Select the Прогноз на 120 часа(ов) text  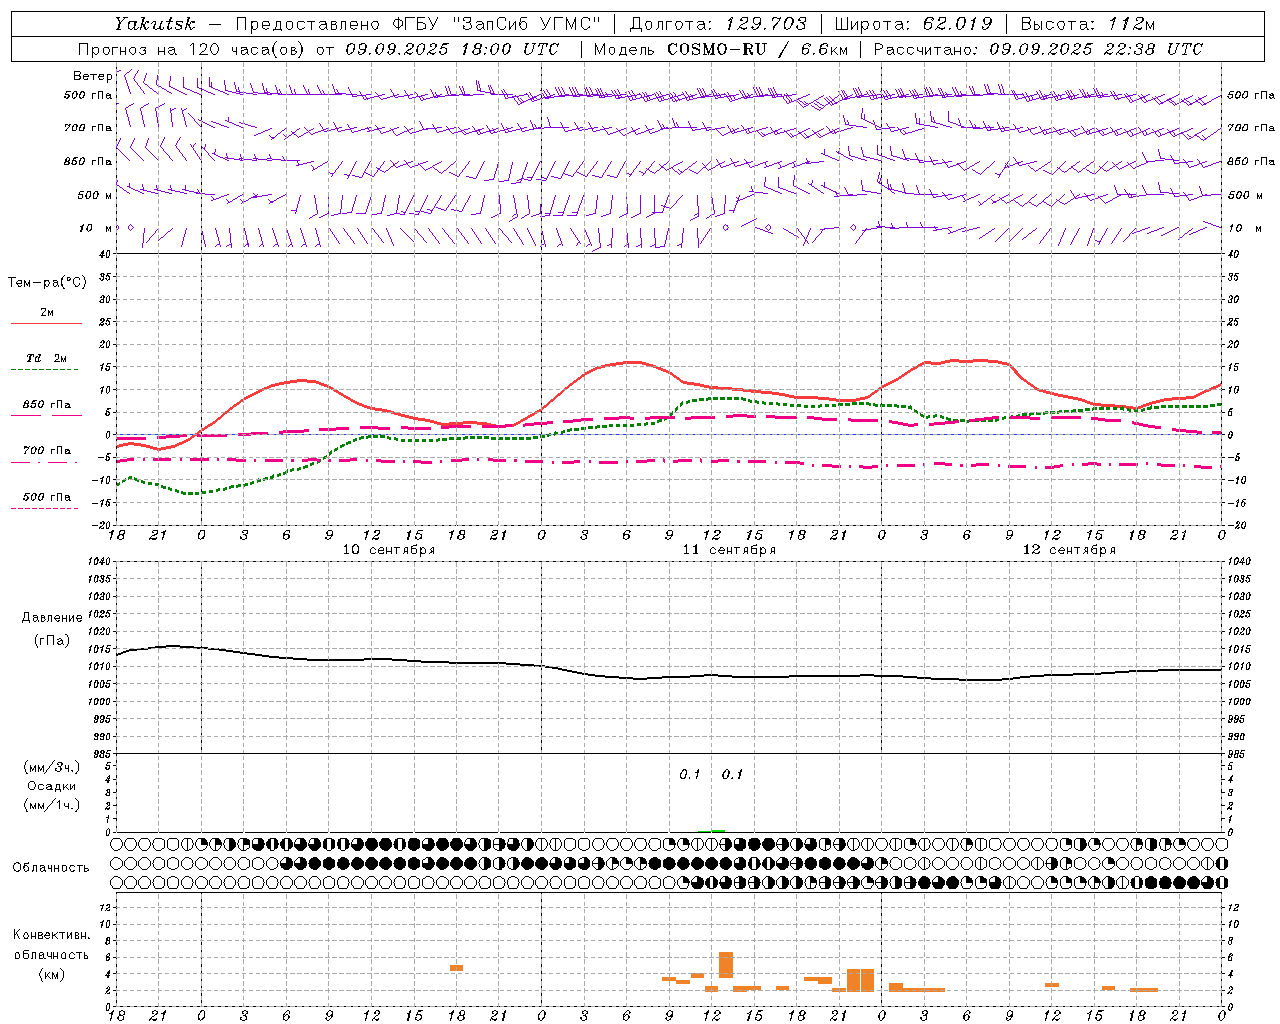pos(193,49)
